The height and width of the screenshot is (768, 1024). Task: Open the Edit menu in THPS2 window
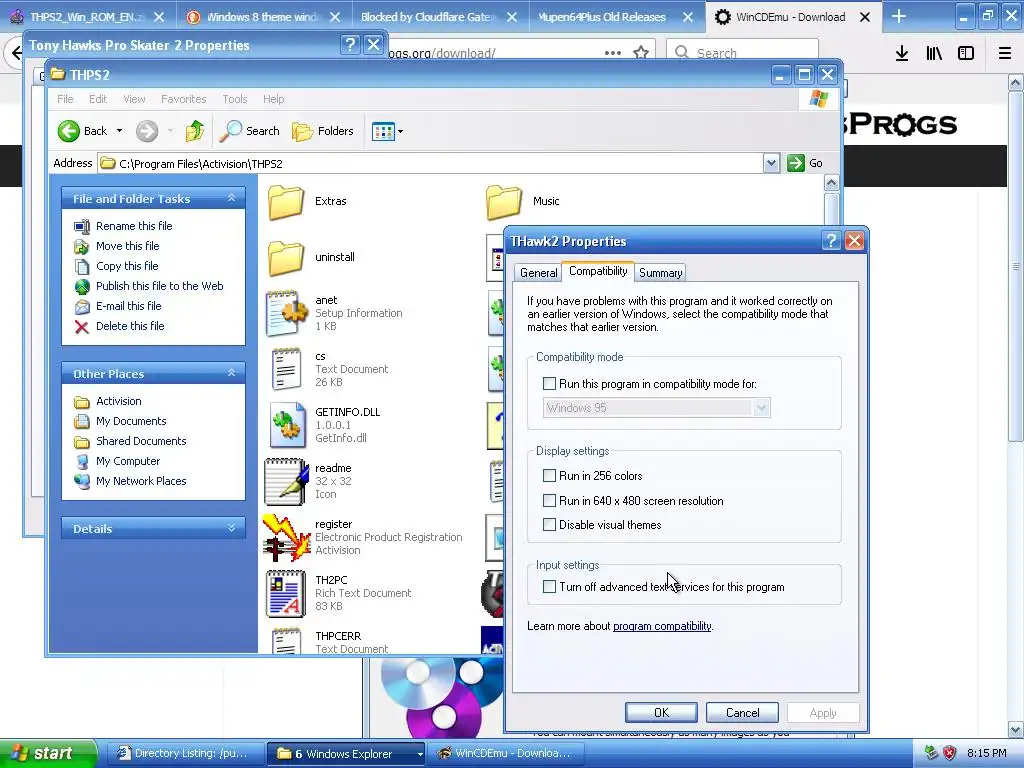98,99
